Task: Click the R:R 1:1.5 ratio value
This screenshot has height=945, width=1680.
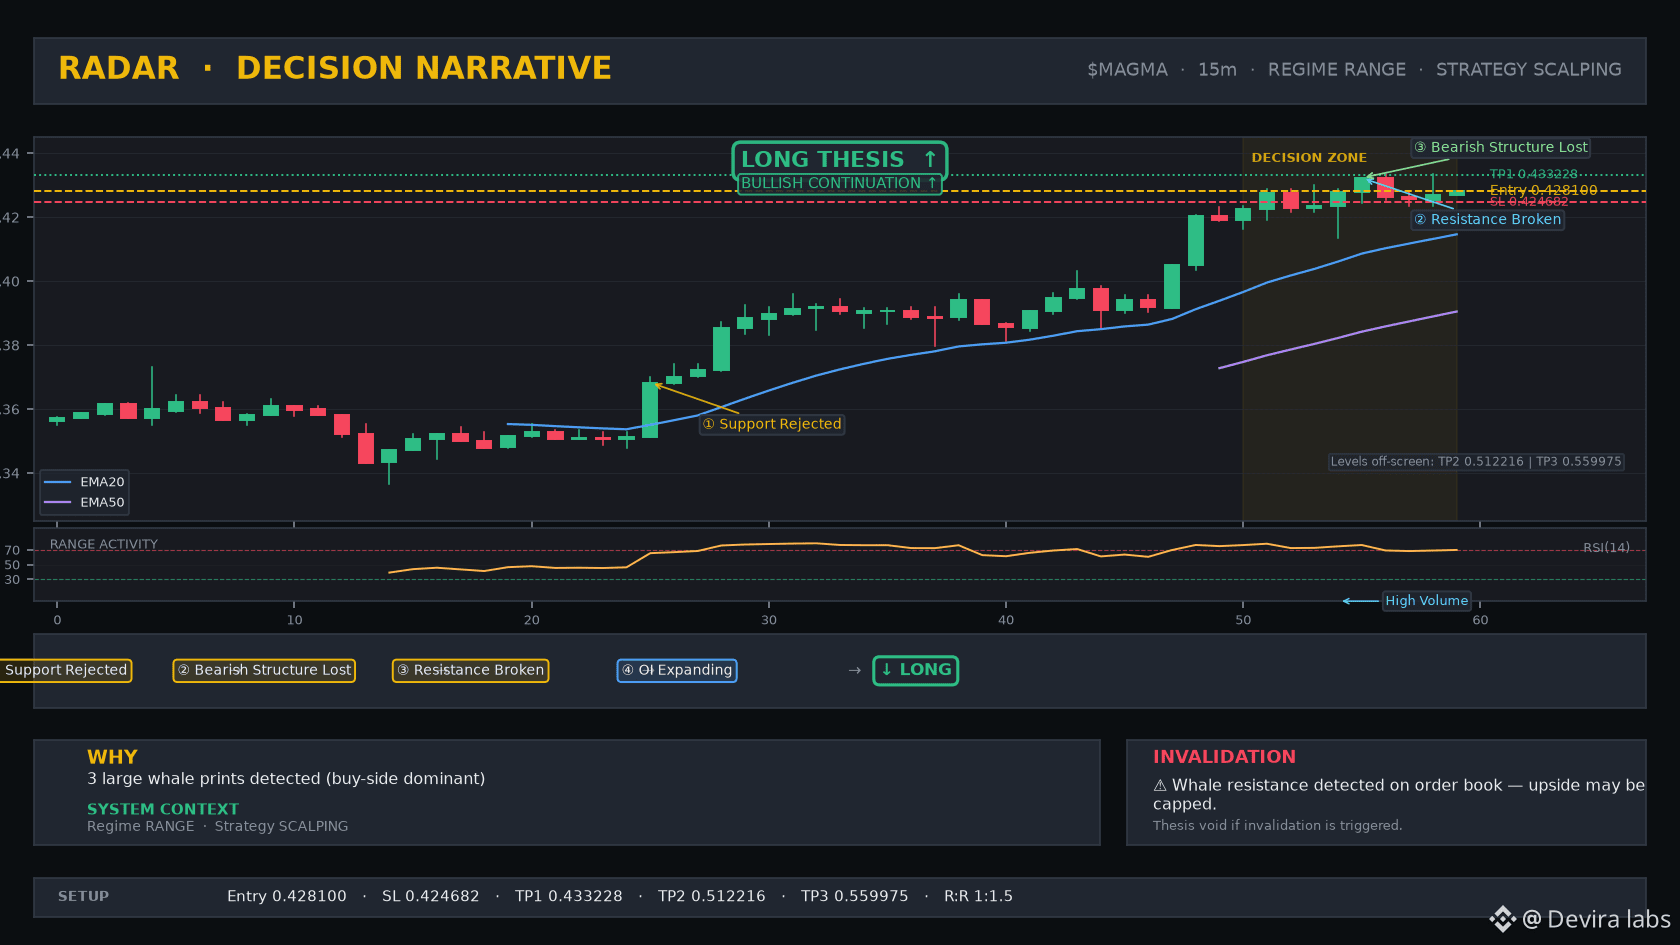Action: pyautogui.click(x=978, y=897)
